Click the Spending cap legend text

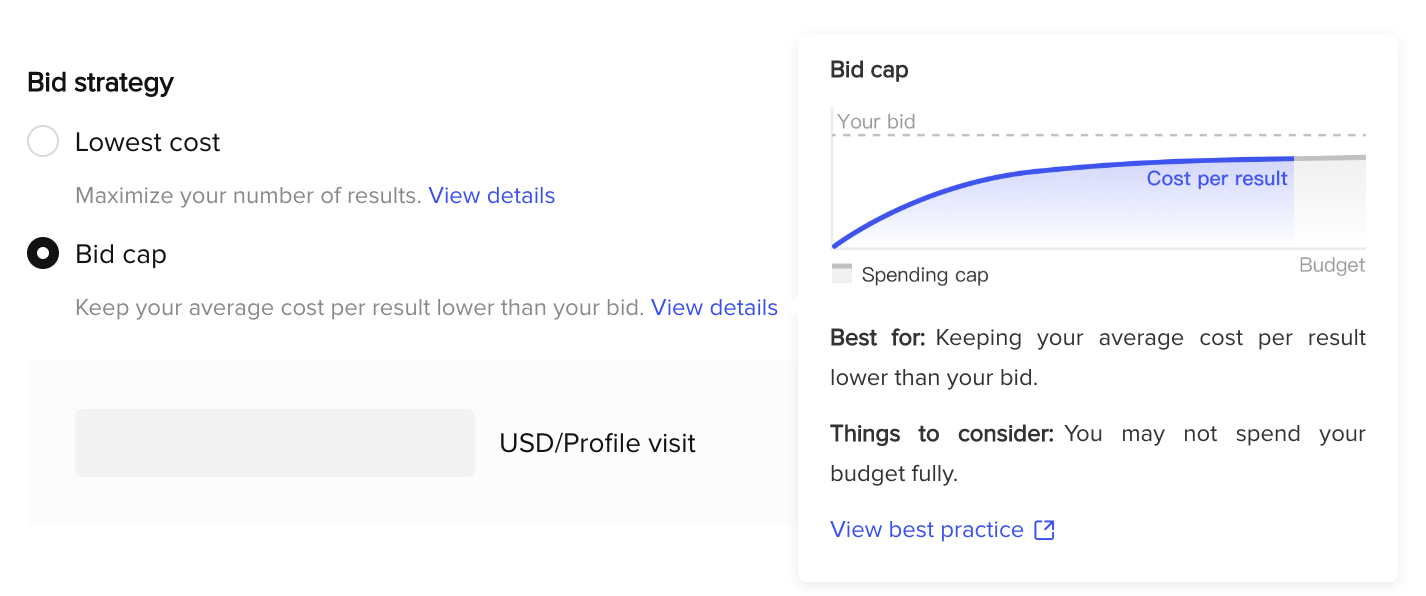(925, 275)
